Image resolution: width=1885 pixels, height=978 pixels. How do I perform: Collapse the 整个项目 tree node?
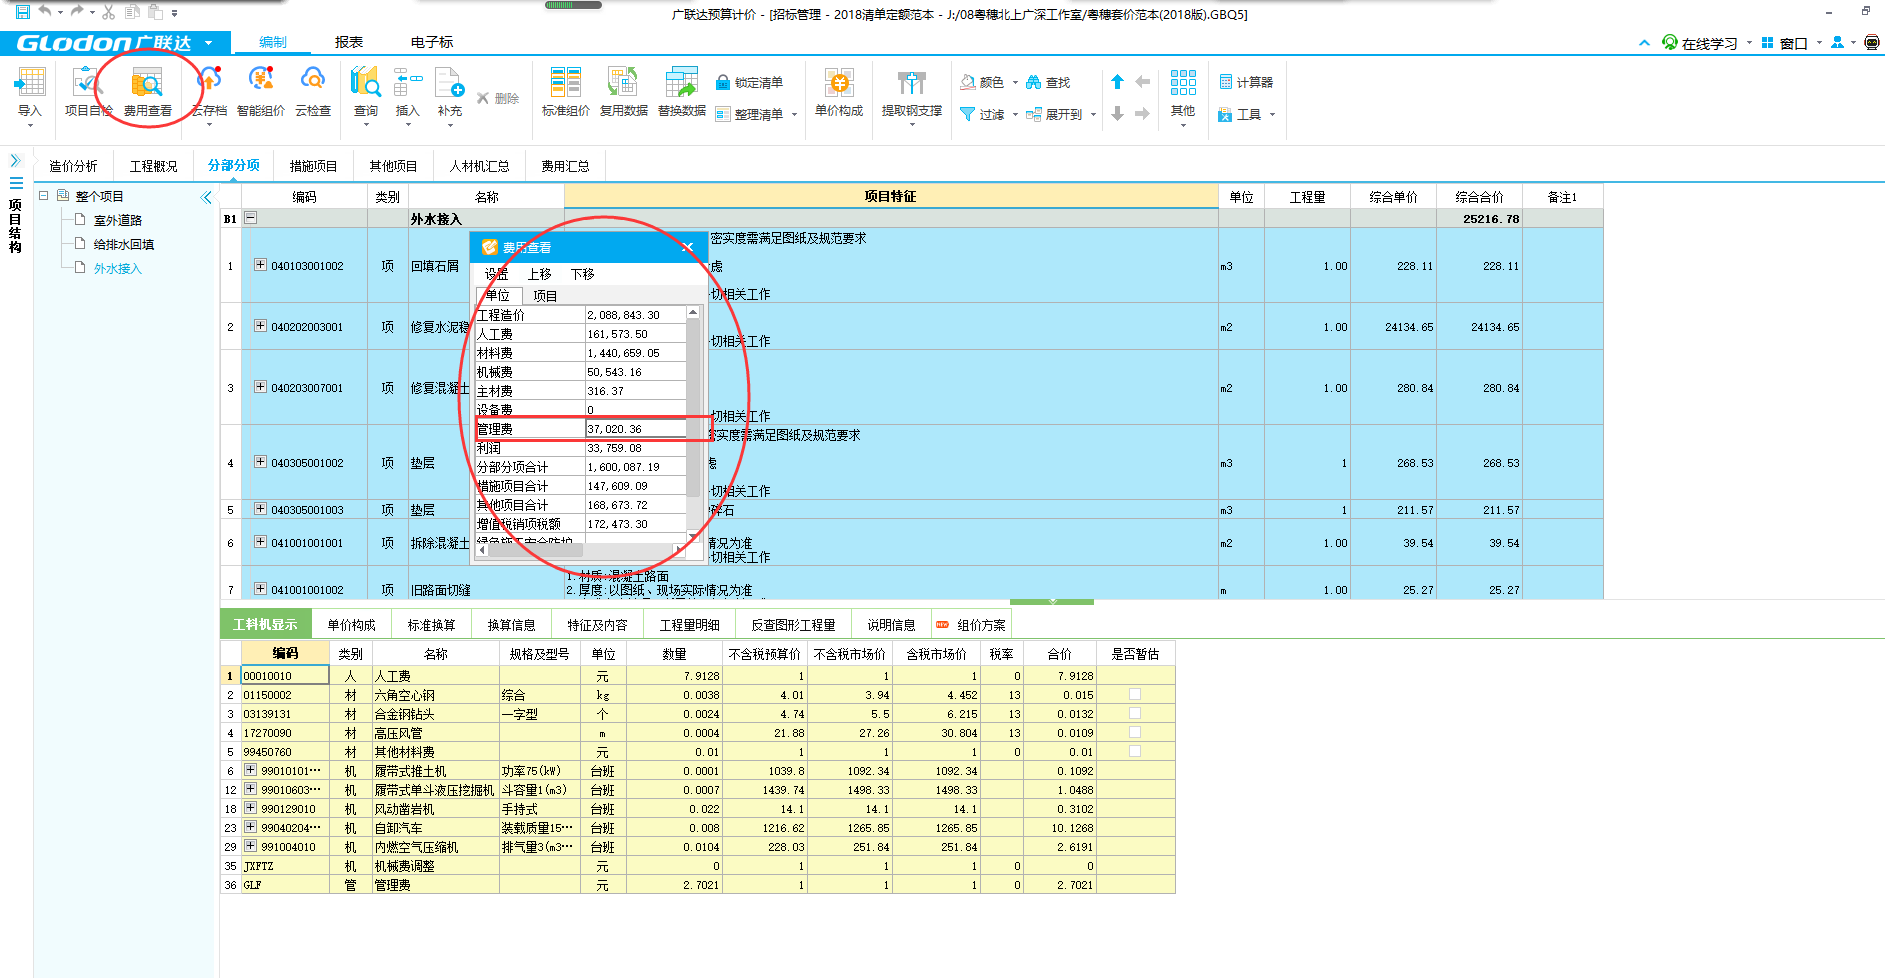pos(44,196)
